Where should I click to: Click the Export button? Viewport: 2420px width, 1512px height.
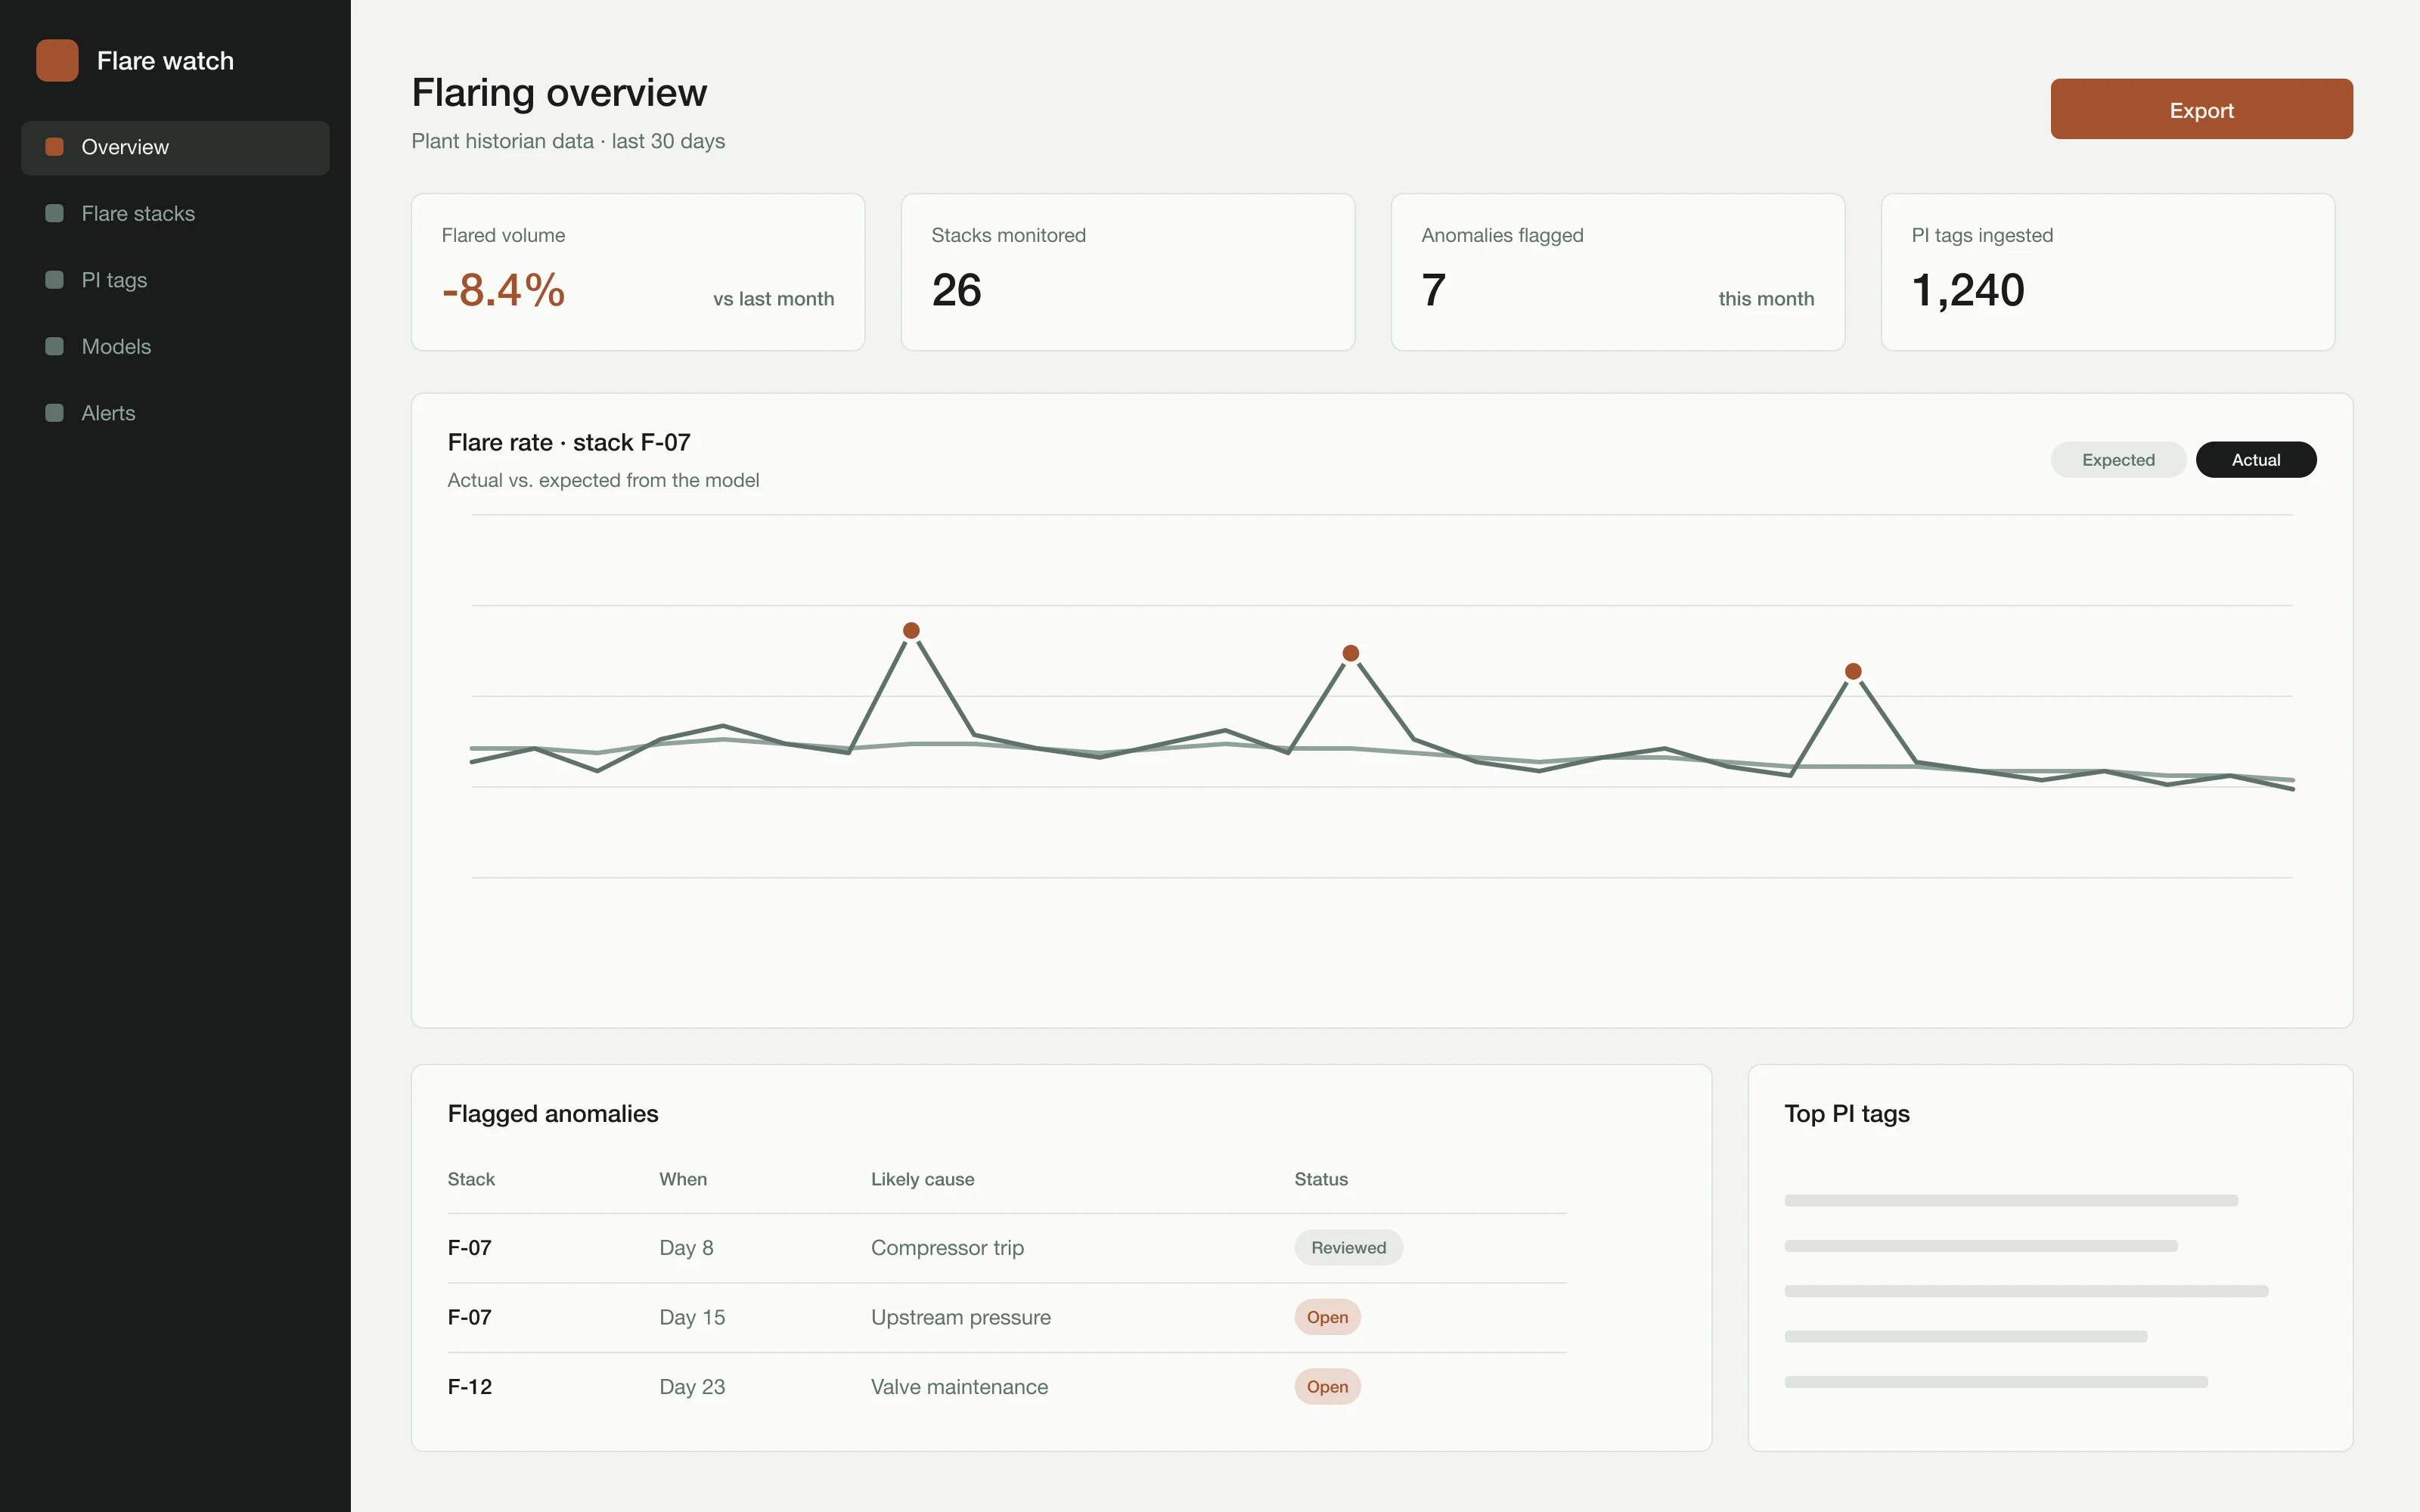2201,109
